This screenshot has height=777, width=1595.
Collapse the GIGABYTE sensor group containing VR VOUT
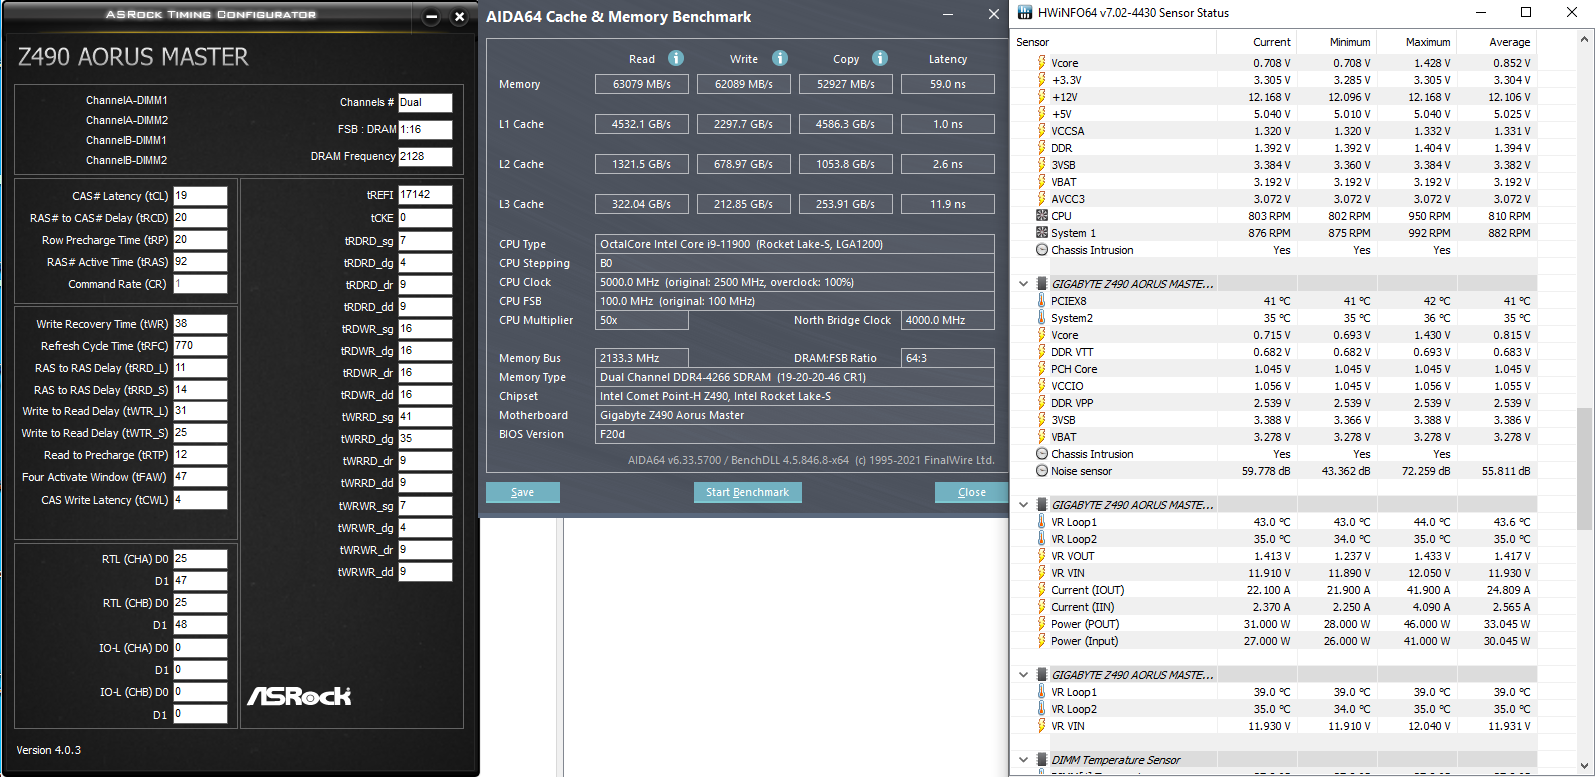[x=1023, y=505]
